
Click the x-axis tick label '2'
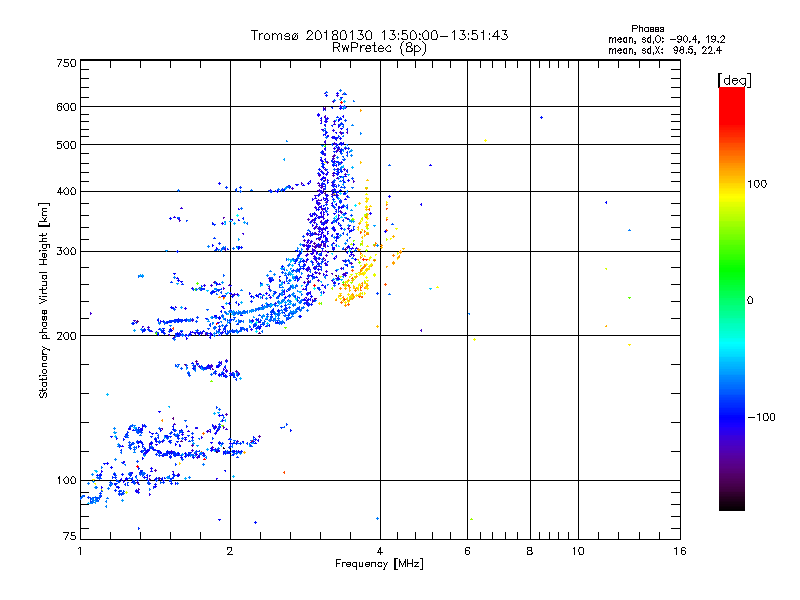click(230, 551)
